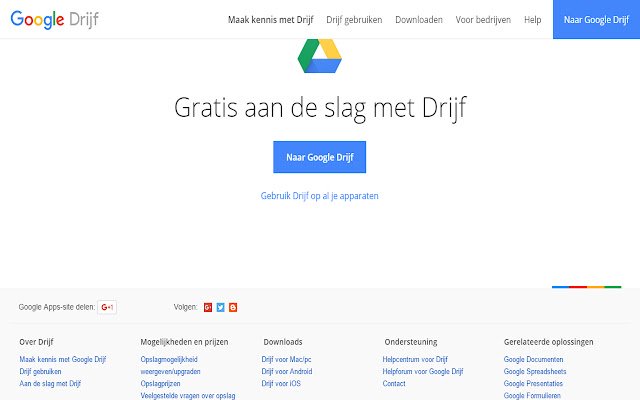Viewport: 640px width, 400px height.
Task: Open Drijf voor Mac/pc link
Action: click(287, 360)
